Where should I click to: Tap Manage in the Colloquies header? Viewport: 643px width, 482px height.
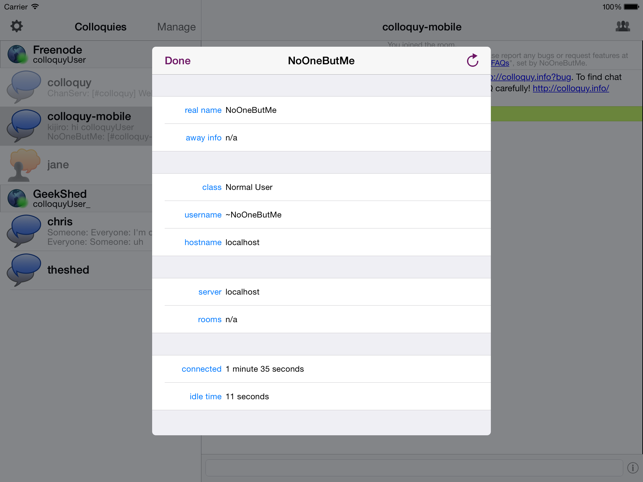coord(176,27)
